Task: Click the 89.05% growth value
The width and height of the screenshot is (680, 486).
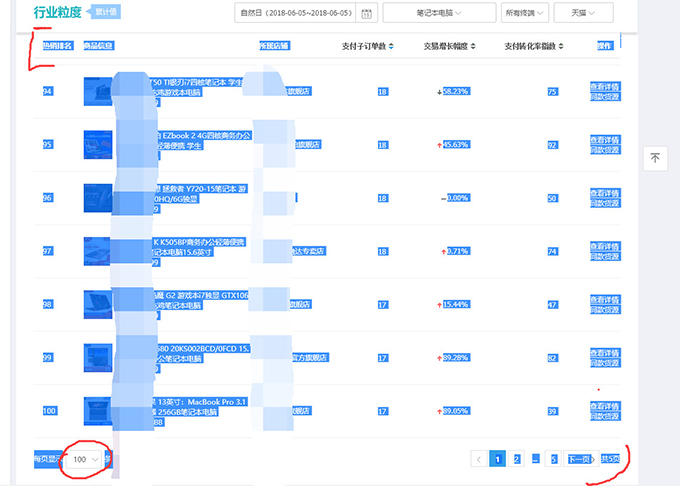Action: 456,411
